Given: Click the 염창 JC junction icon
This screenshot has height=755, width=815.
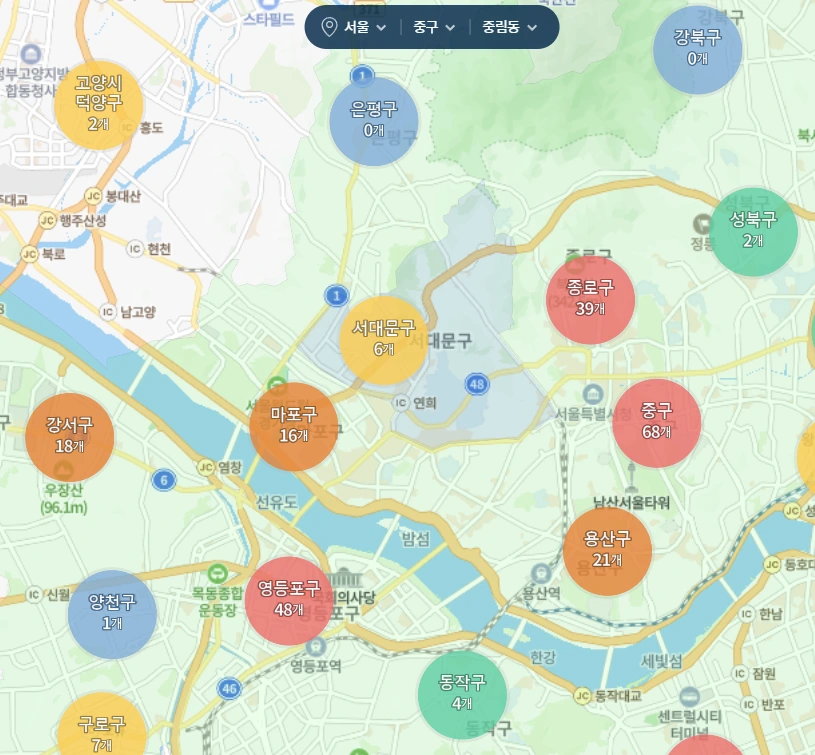Looking at the screenshot, I should click(206, 468).
